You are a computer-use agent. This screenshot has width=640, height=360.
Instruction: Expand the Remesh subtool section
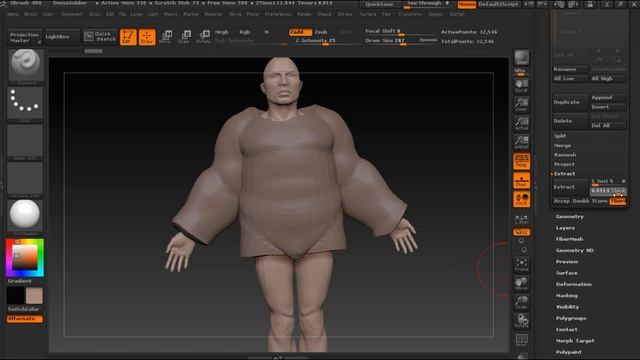(565, 155)
